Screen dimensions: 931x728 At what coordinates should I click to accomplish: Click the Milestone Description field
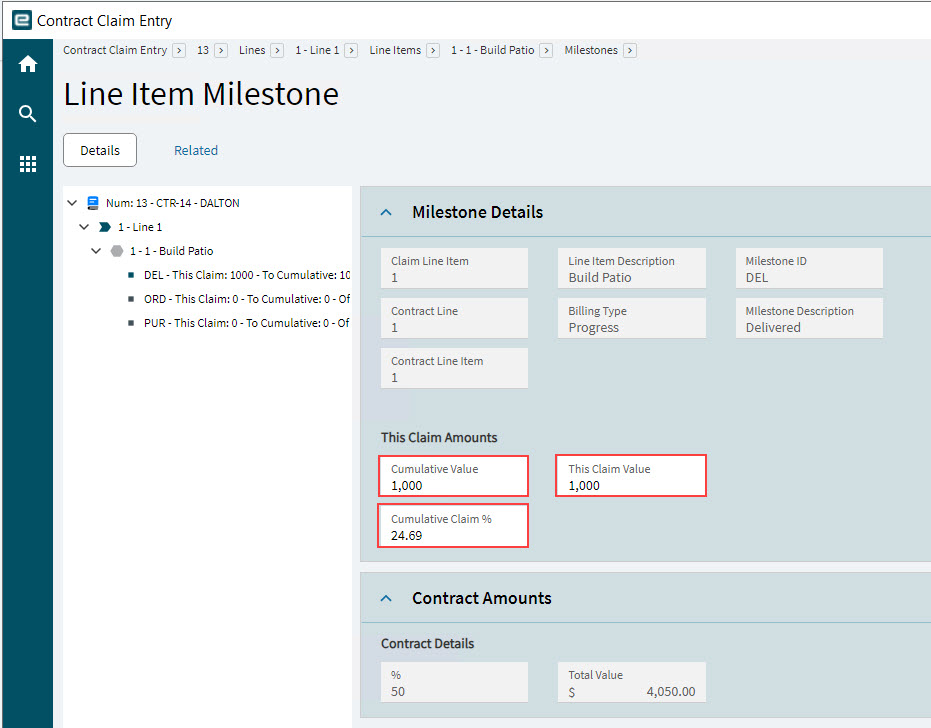click(809, 318)
